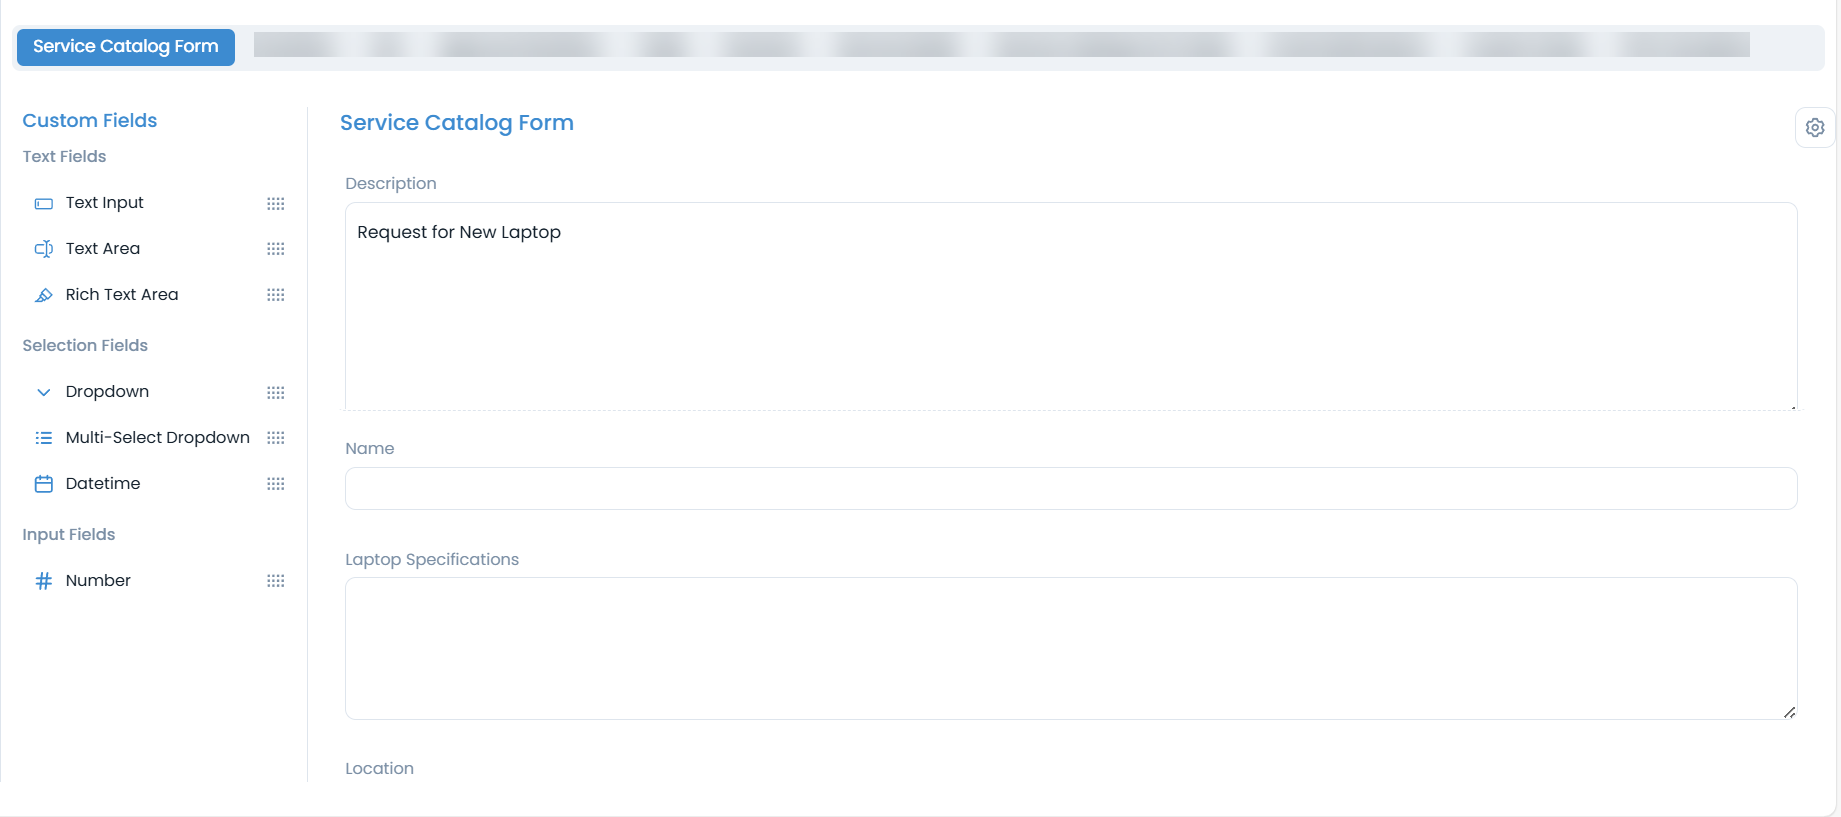
Task: Select the Rich Text Area label
Action: click(122, 295)
